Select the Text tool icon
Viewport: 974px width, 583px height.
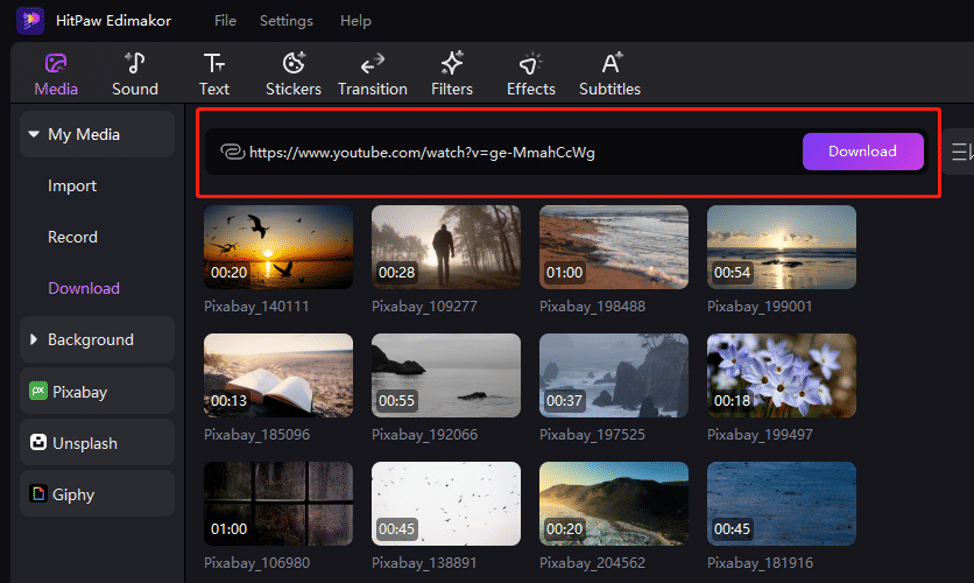214,65
